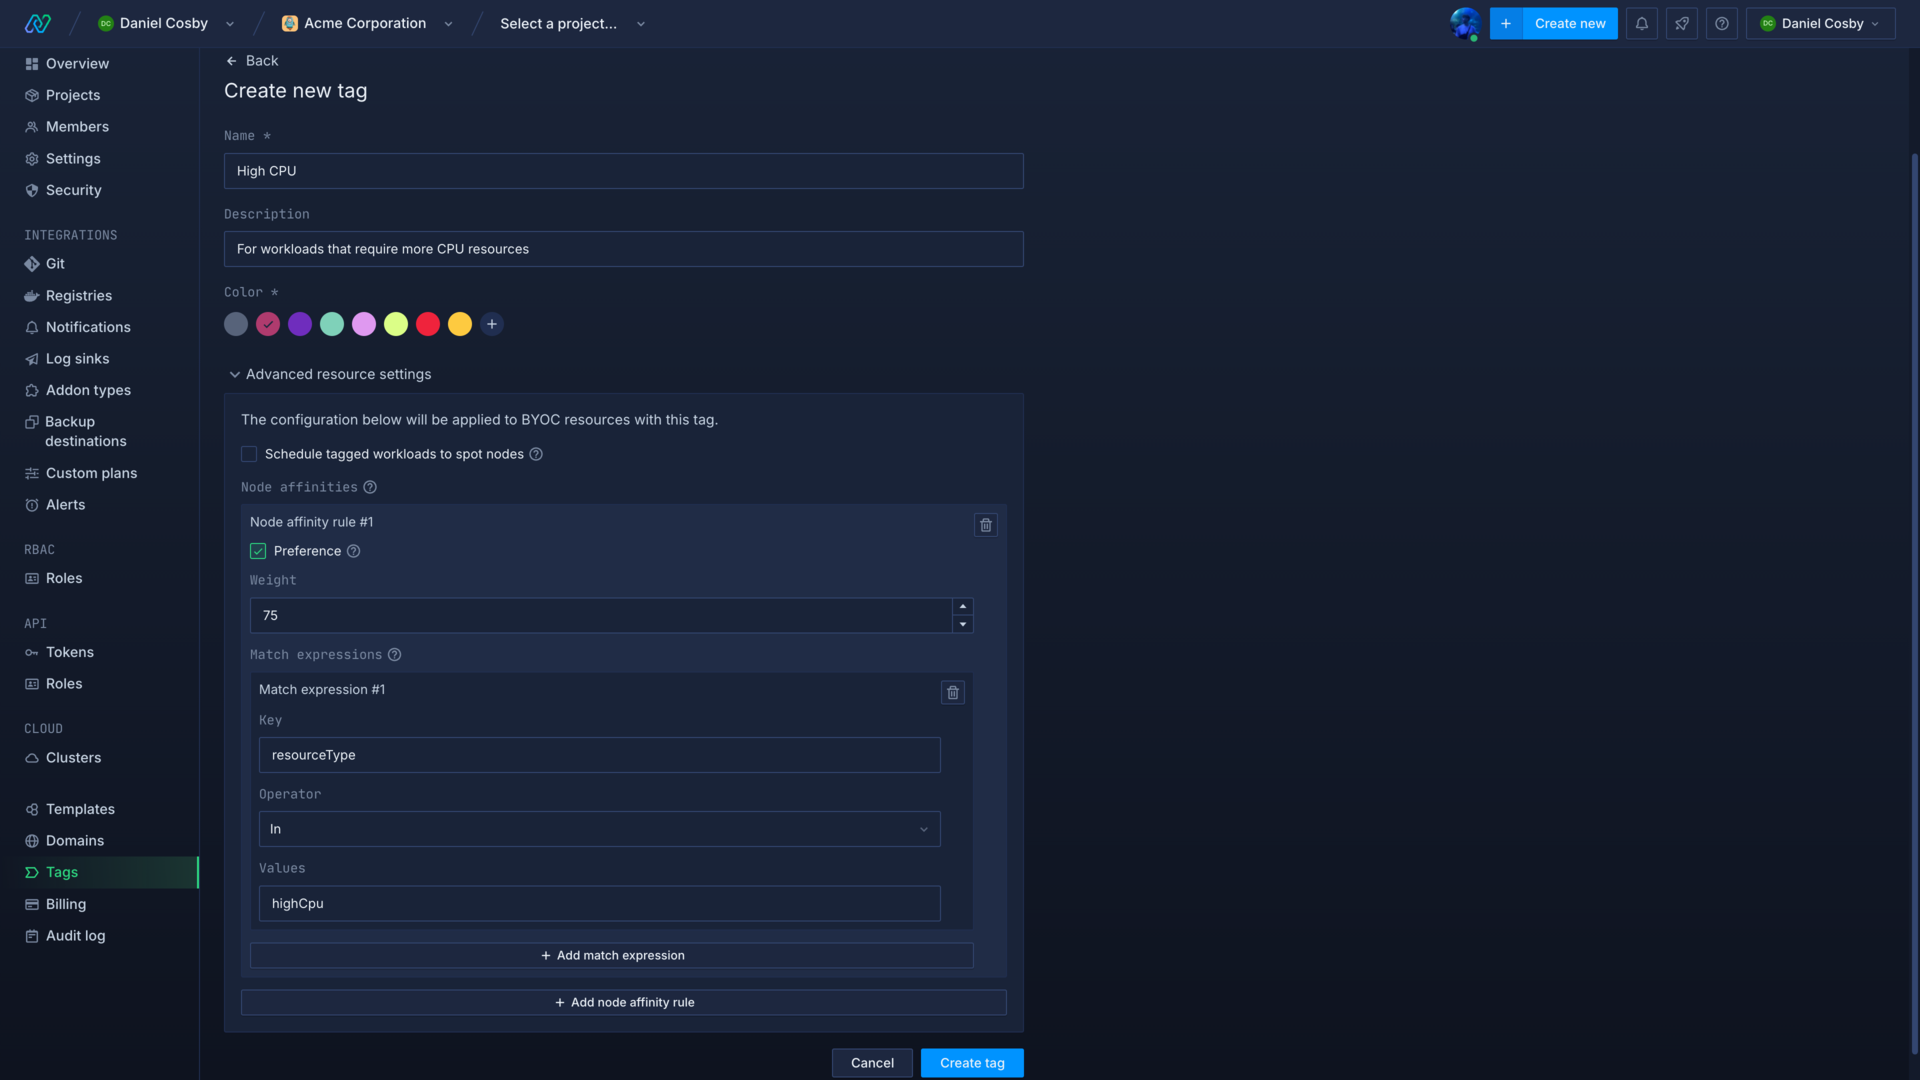This screenshot has height=1080, width=1920.
Task: Open Daniel Cosby team dropdown in breadcrumb
Action: (230, 24)
